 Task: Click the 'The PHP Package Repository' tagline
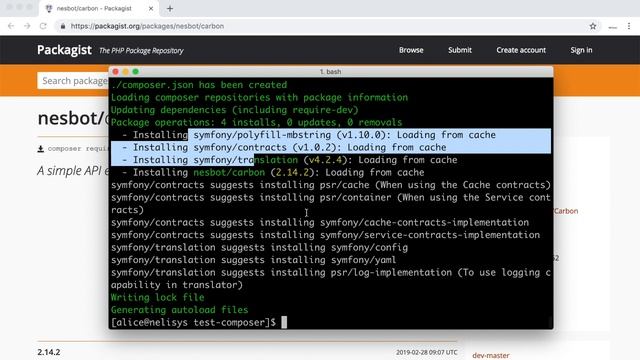pyautogui.click(x=141, y=51)
